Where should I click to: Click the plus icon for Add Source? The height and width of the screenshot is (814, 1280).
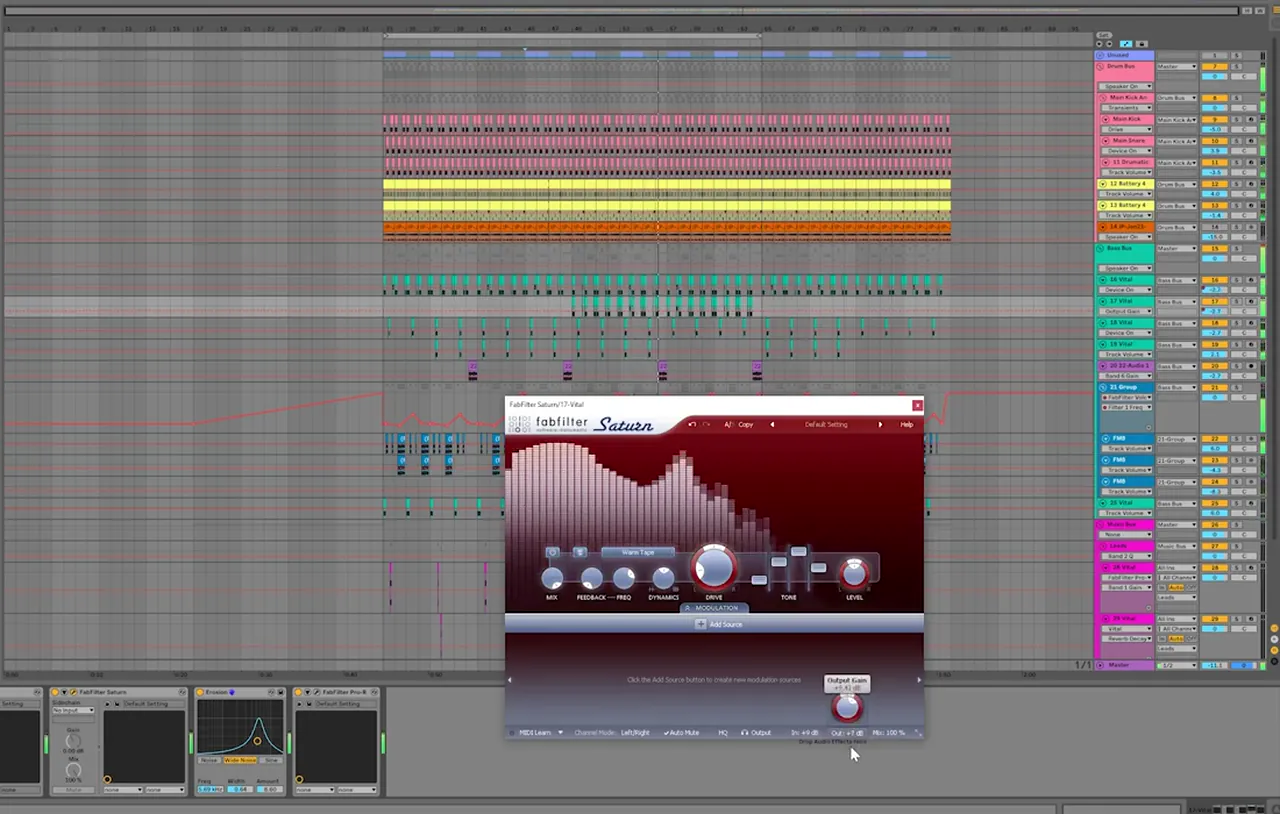tap(700, 624)
